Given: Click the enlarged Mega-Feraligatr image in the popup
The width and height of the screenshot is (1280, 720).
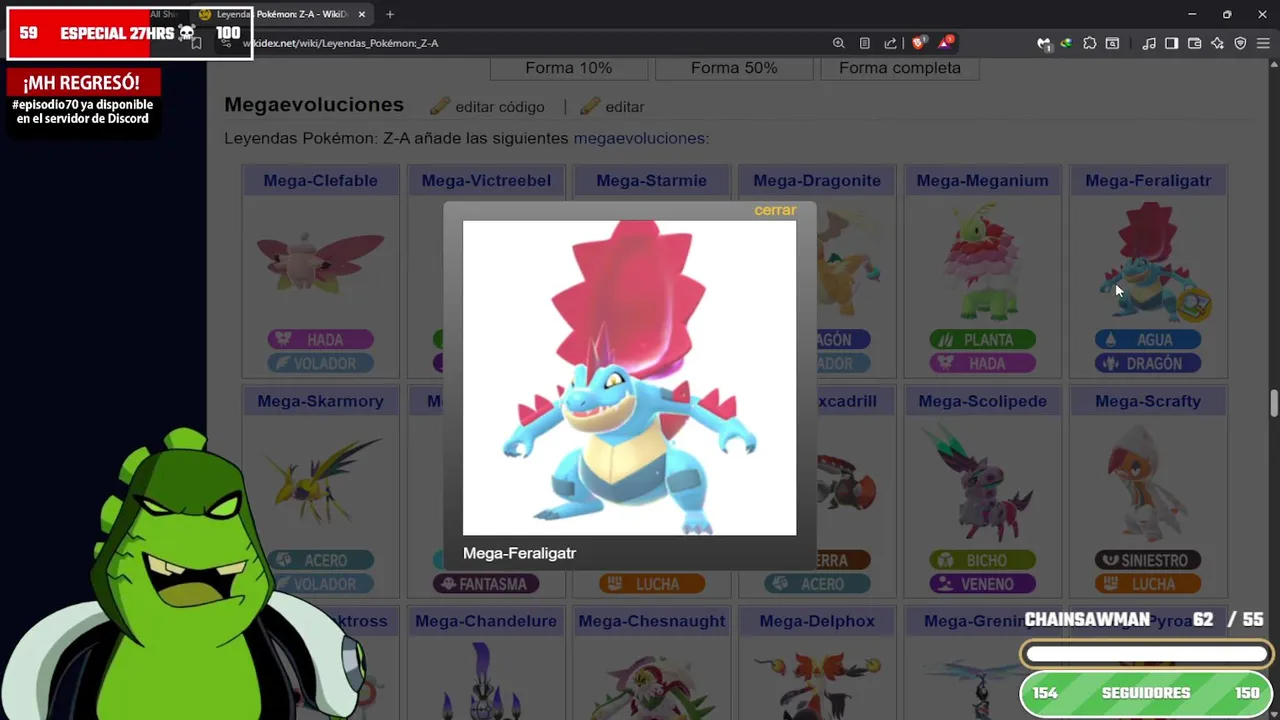Looking at the screenshot, I should 630,378.
